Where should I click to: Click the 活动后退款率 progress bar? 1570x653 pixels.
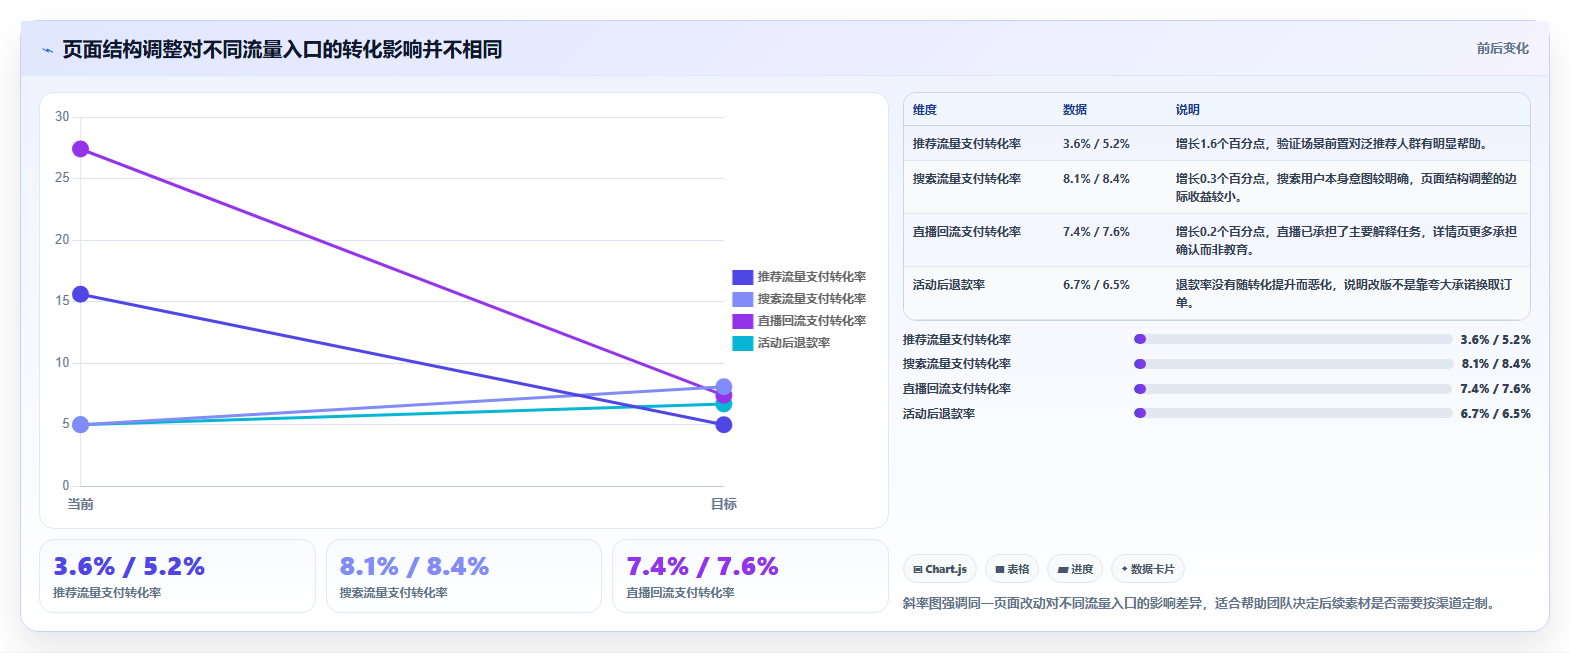pyautogui.click(x=1293, y=413)
